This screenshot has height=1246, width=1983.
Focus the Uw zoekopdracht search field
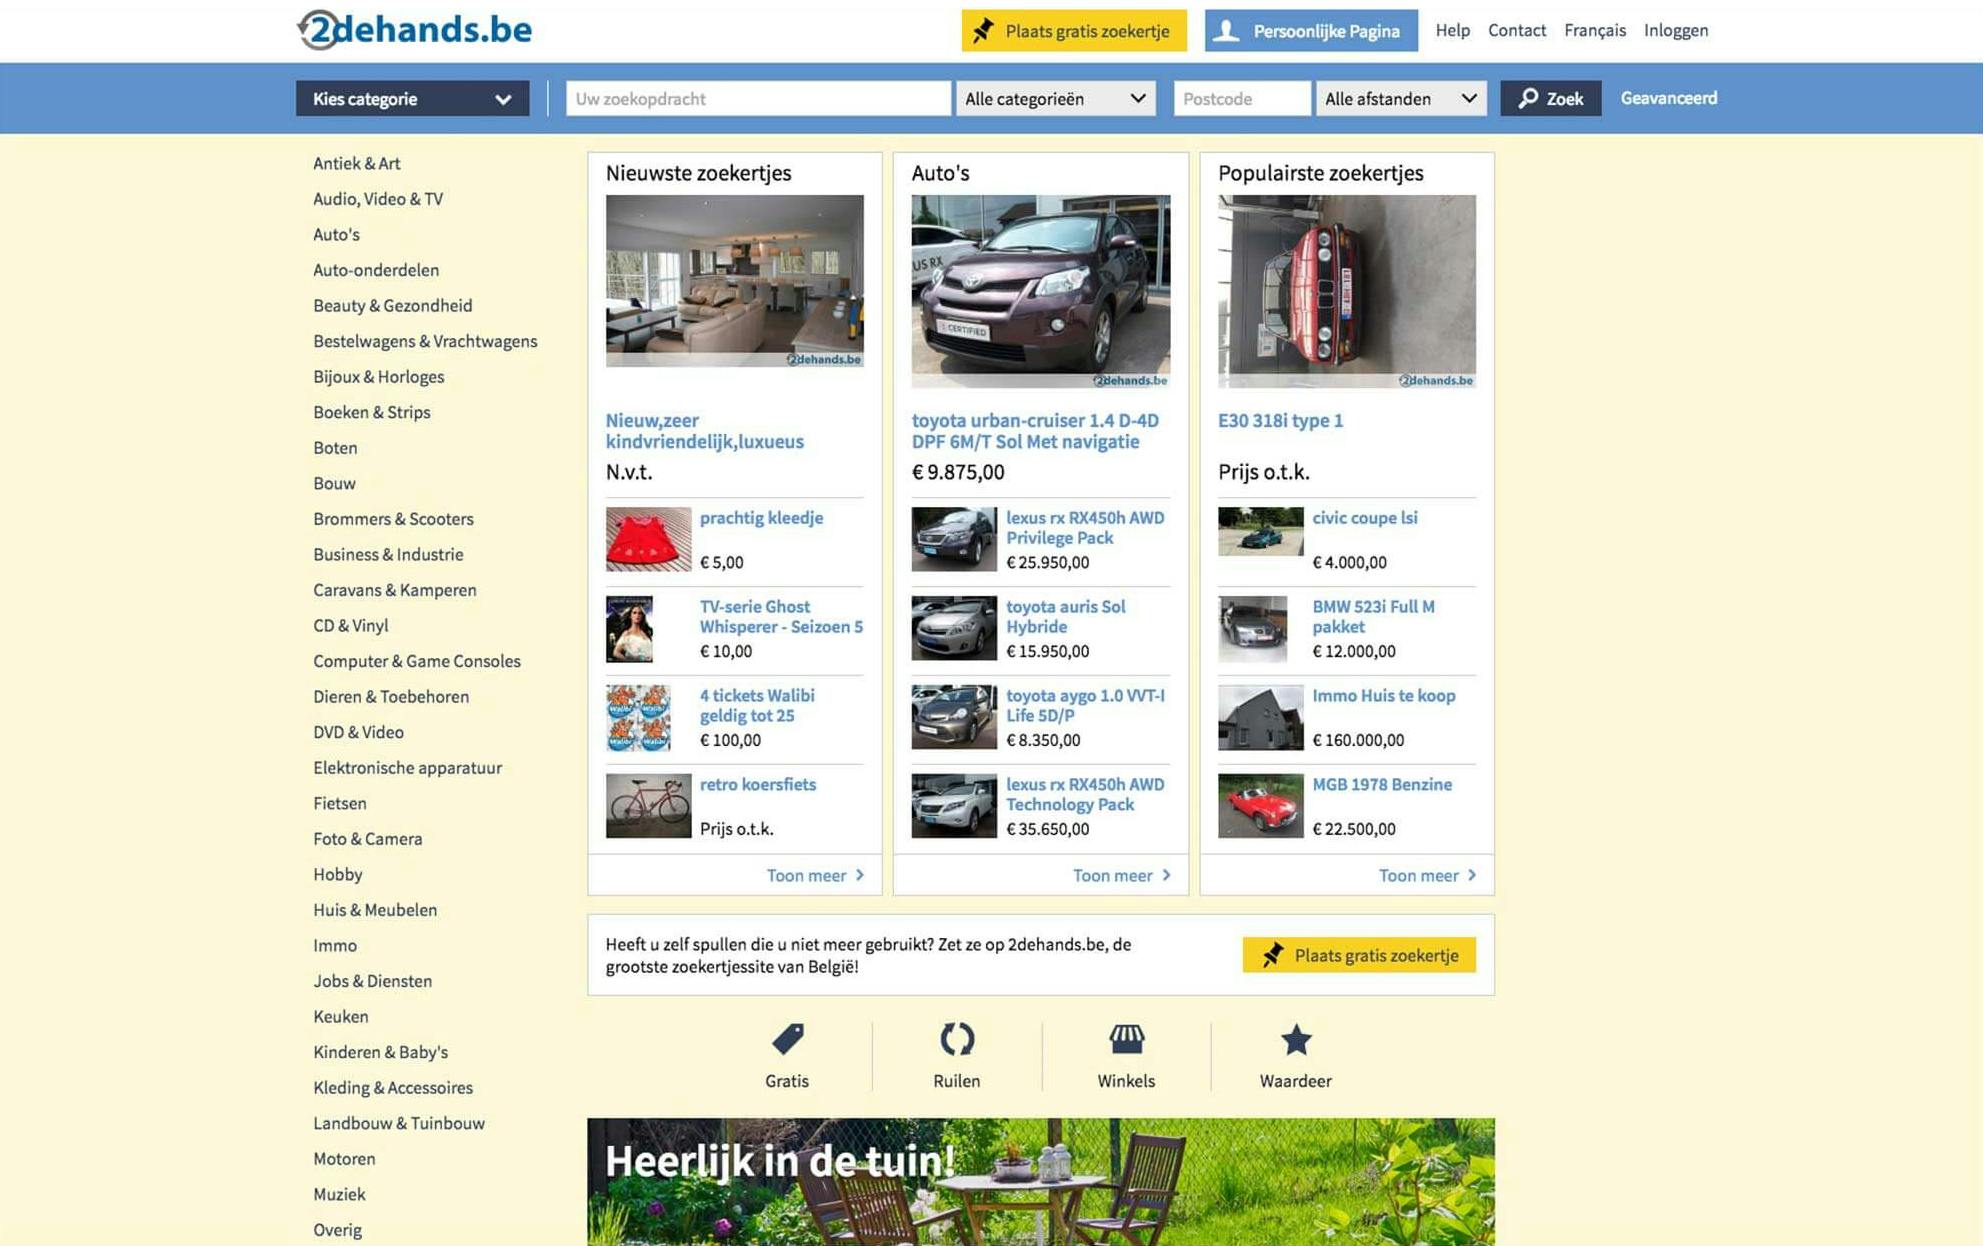coord(757,98)
